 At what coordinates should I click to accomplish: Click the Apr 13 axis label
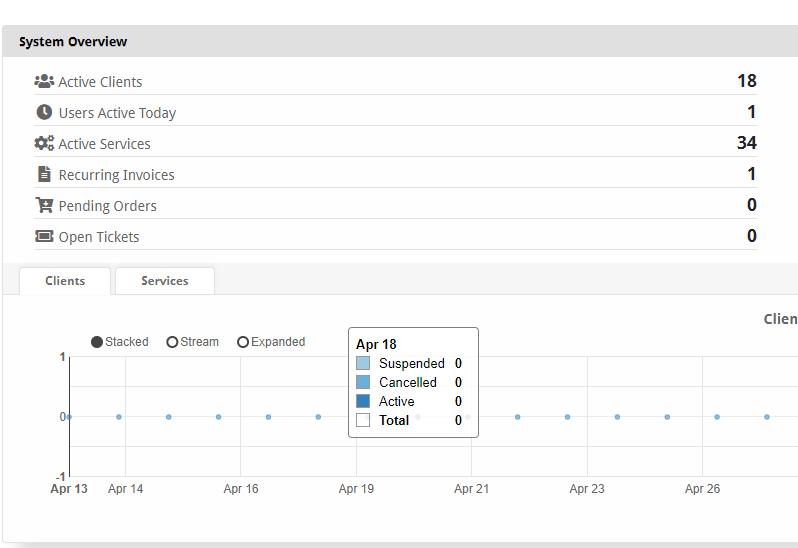point(69,489)
